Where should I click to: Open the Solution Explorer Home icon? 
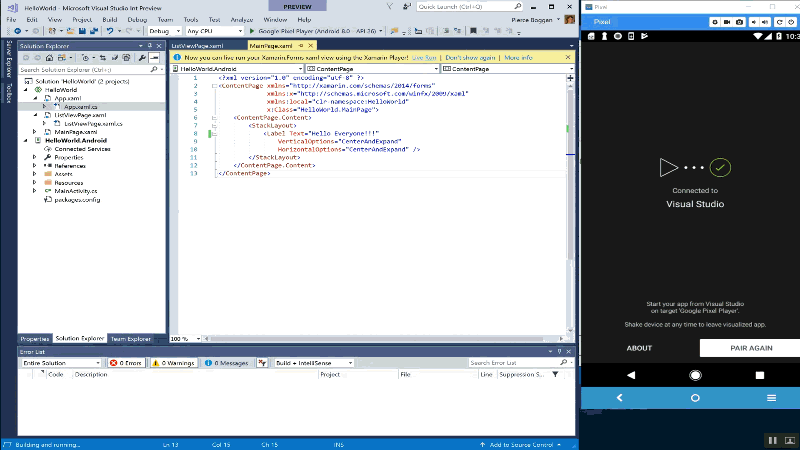tap(49, 58)
